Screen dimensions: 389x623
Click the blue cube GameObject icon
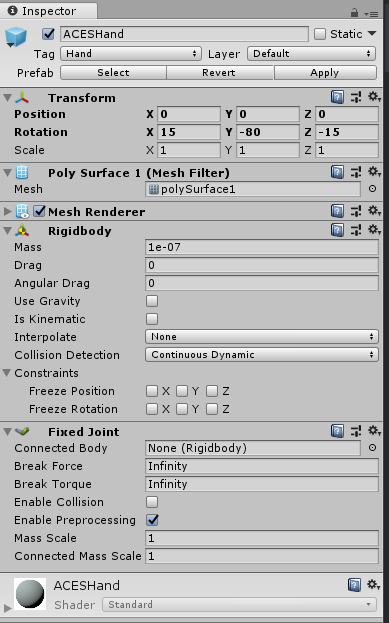pos(16,37)
